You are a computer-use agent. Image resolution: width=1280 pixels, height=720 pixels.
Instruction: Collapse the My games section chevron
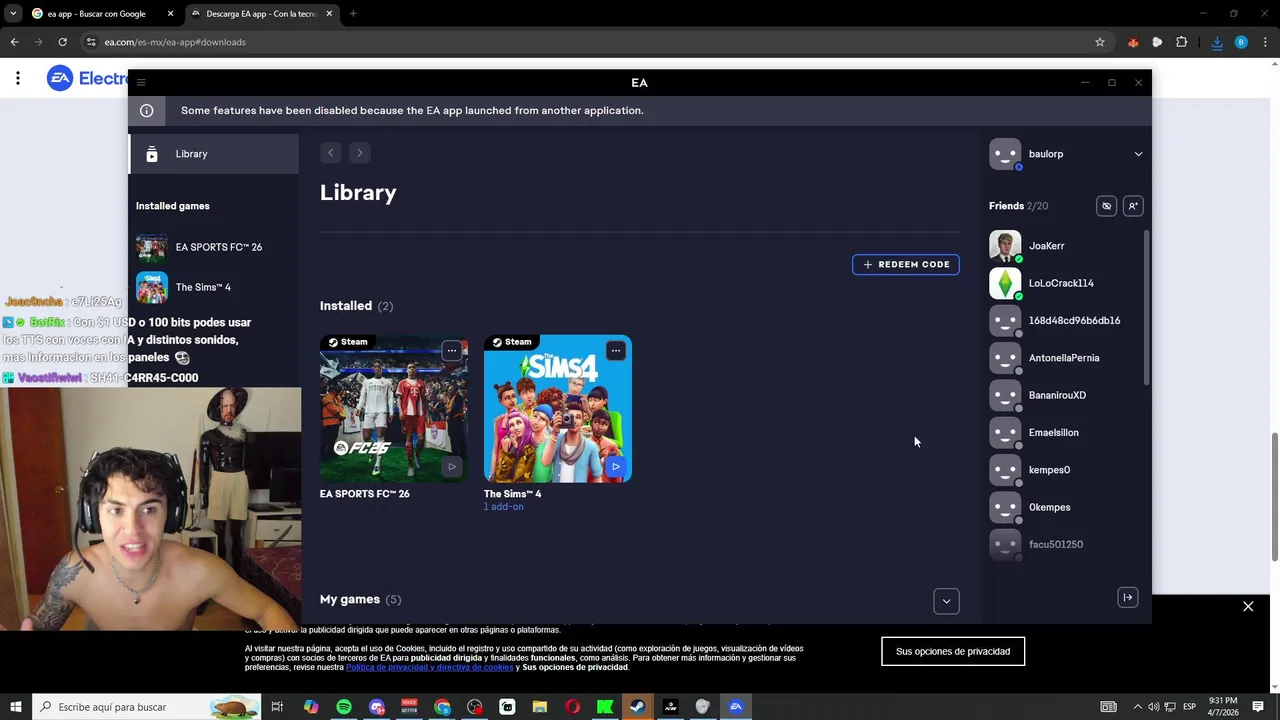(x=946, y=601)
